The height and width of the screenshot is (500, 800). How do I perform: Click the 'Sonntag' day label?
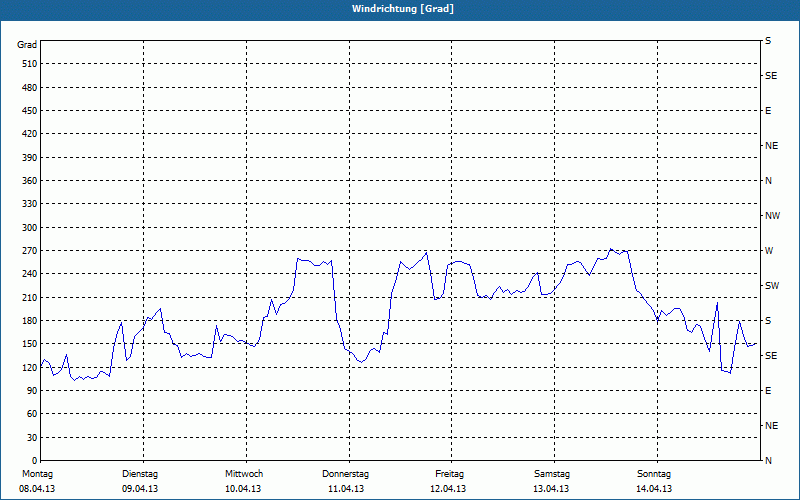pos(654,474)
